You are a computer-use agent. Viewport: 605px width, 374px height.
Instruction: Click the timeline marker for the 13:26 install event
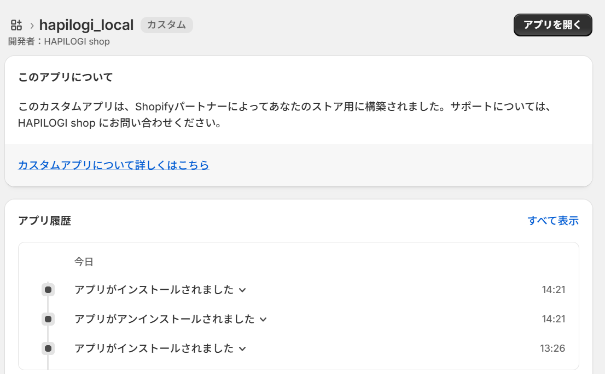[48, 348]
